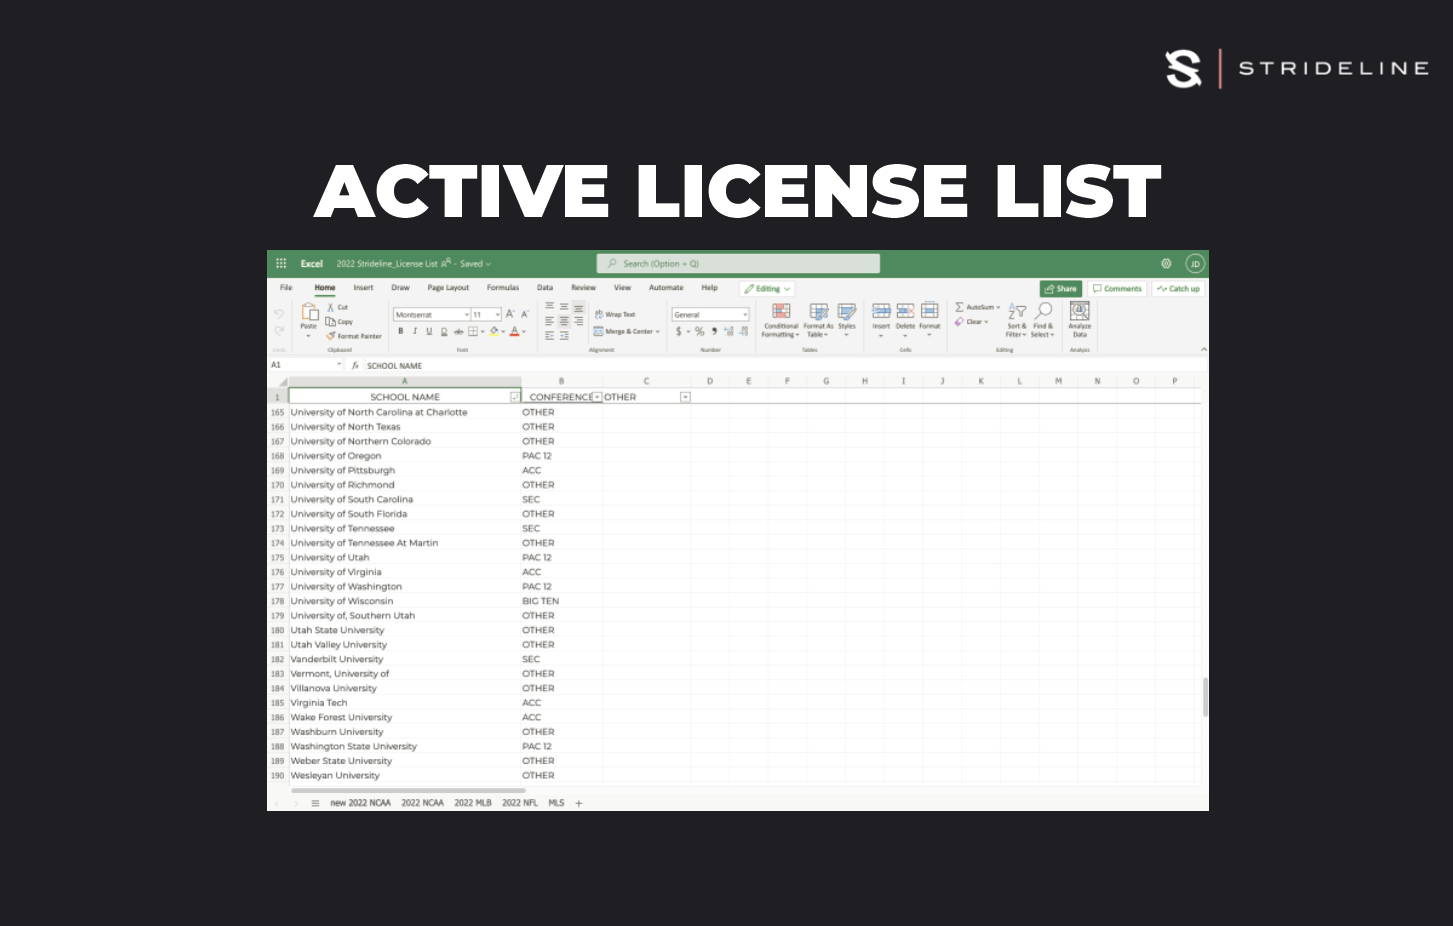This screenshot has height=926, width=1453.
Task: Switch to the Review tab
Action: (583, 288)
